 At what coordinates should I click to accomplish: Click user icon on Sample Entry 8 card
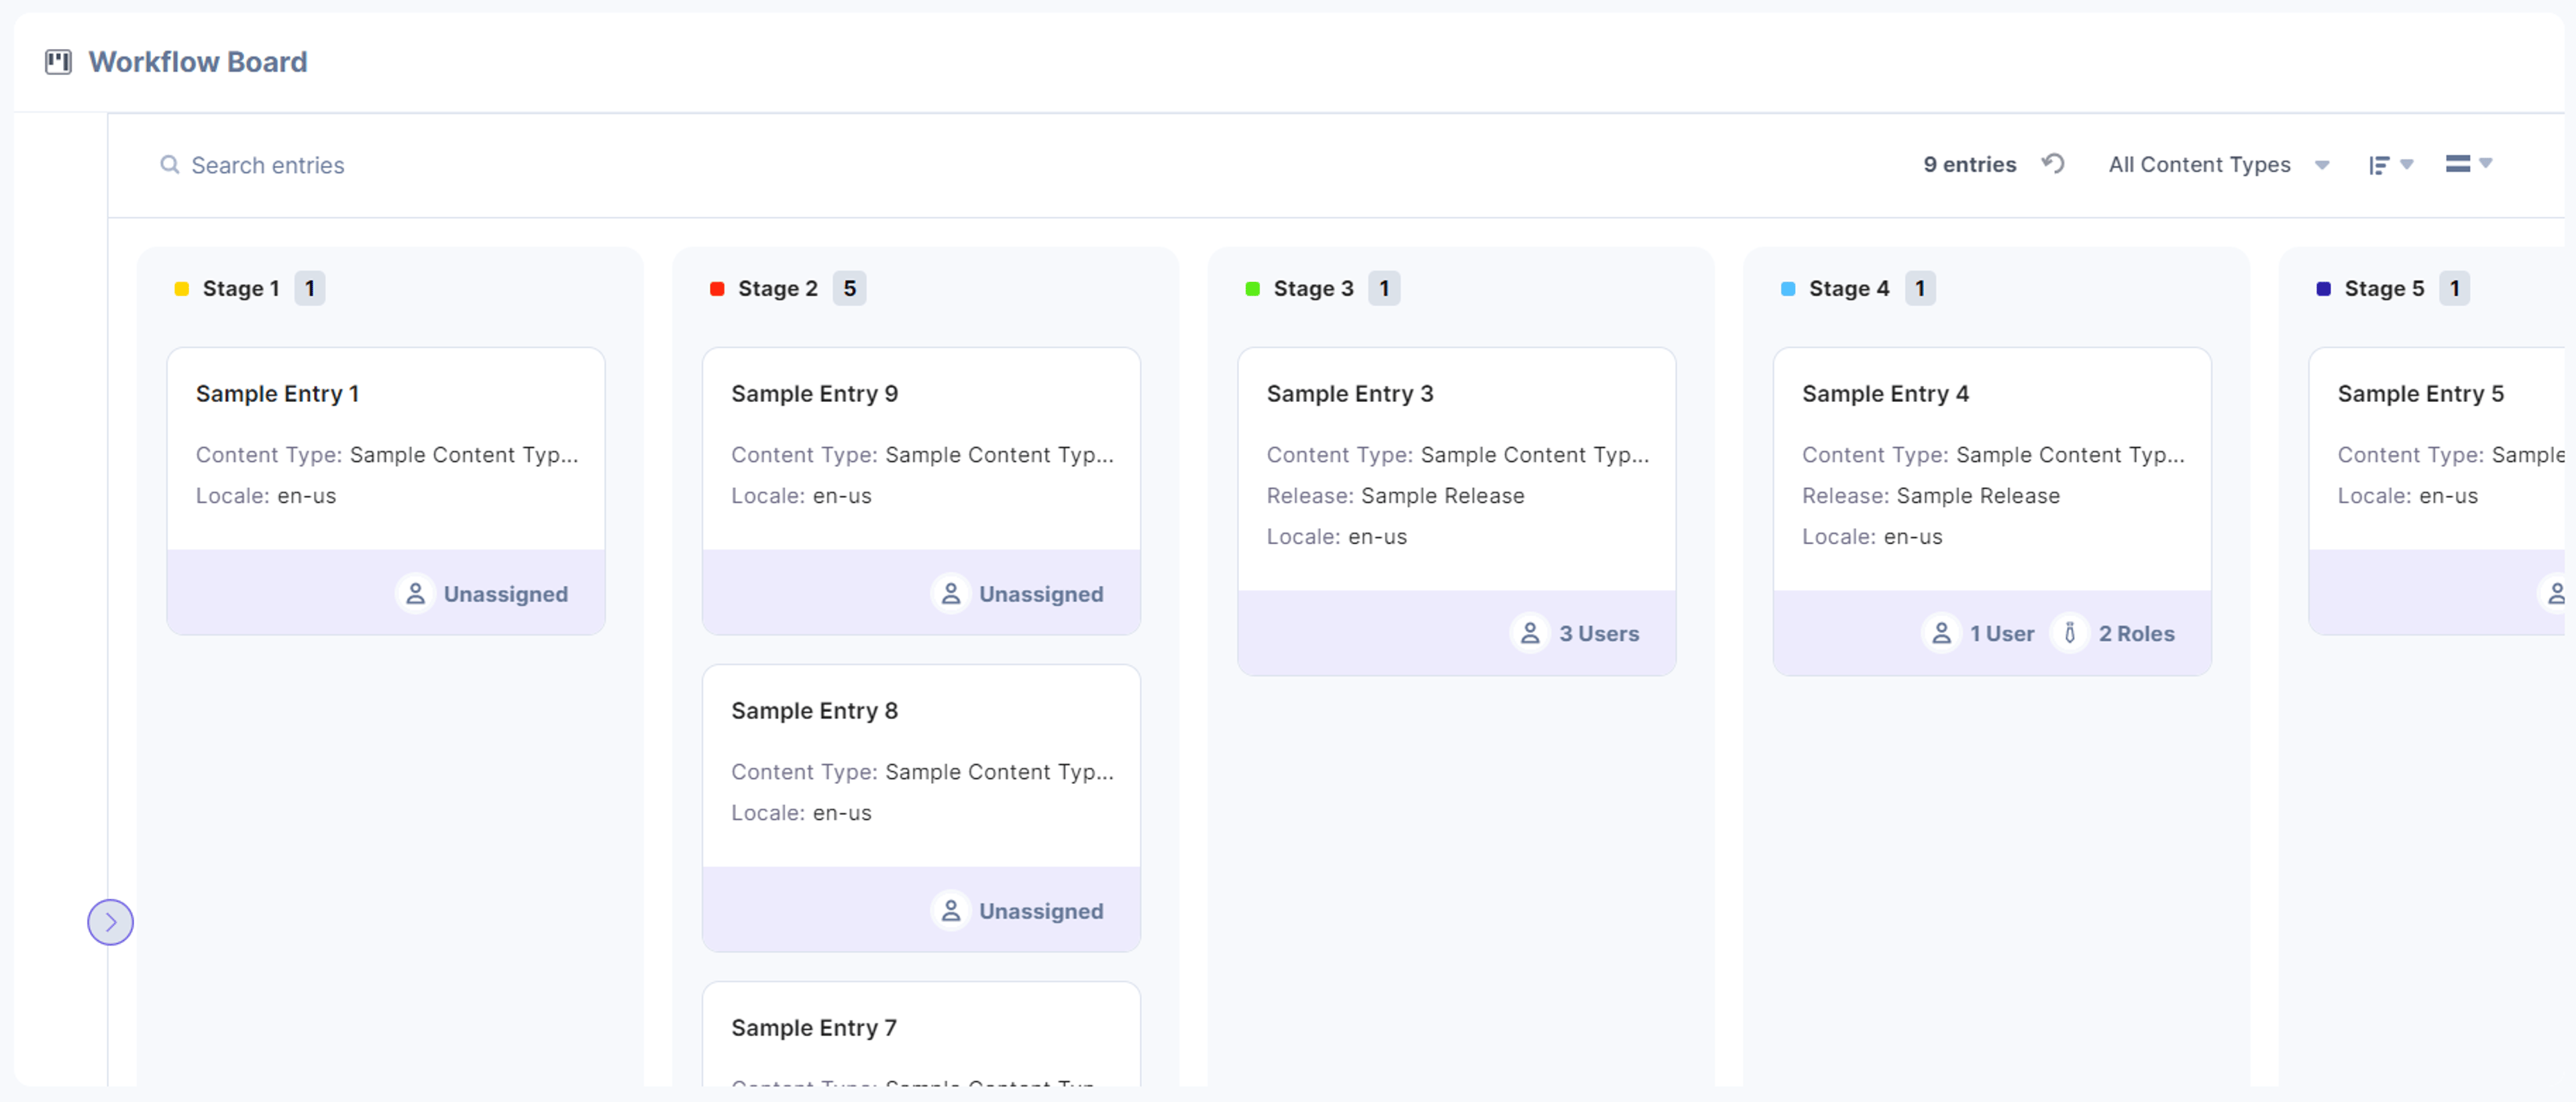pos(951,910)
